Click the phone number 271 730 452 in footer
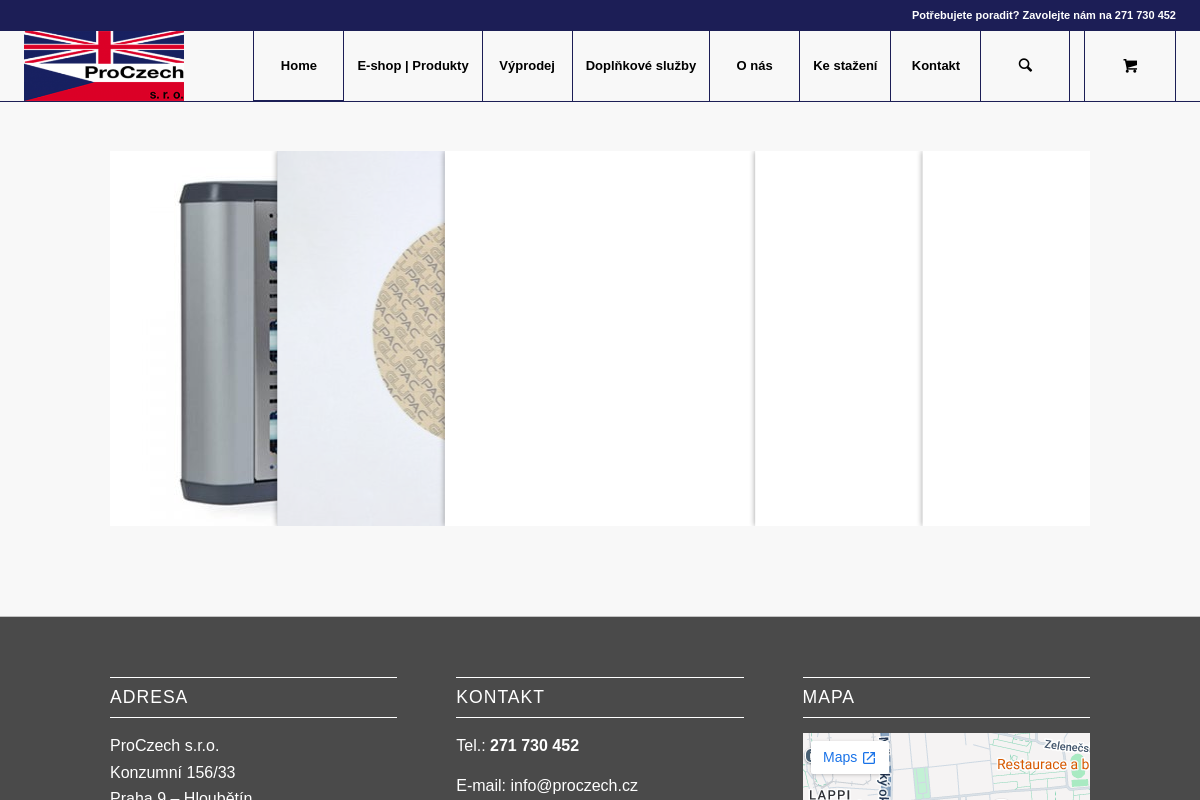Screen dimensions: 1200x800 534,746
